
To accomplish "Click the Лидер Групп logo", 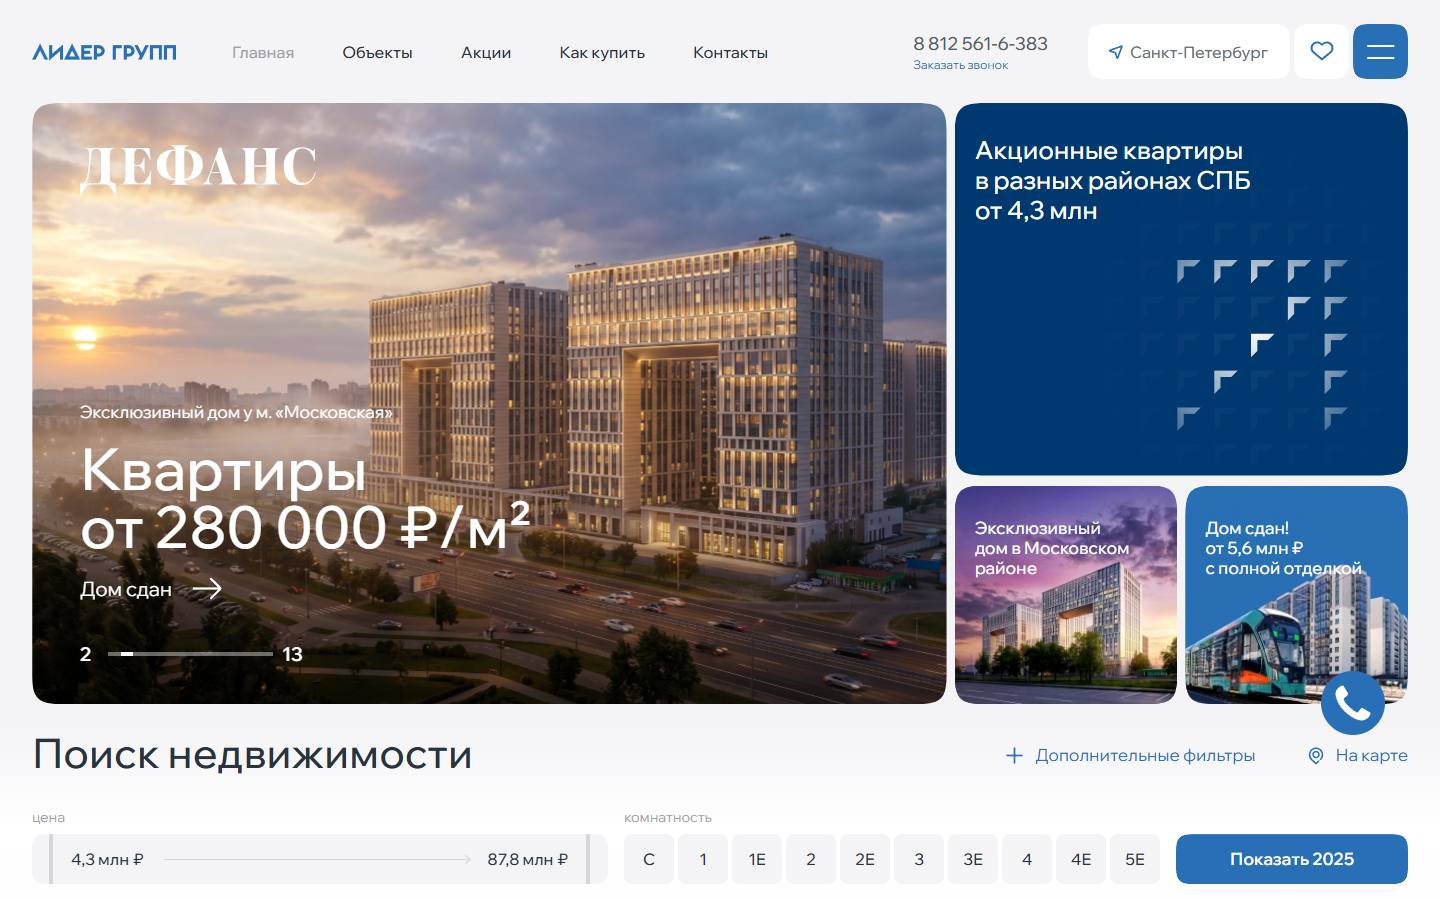I will (104, 52).
